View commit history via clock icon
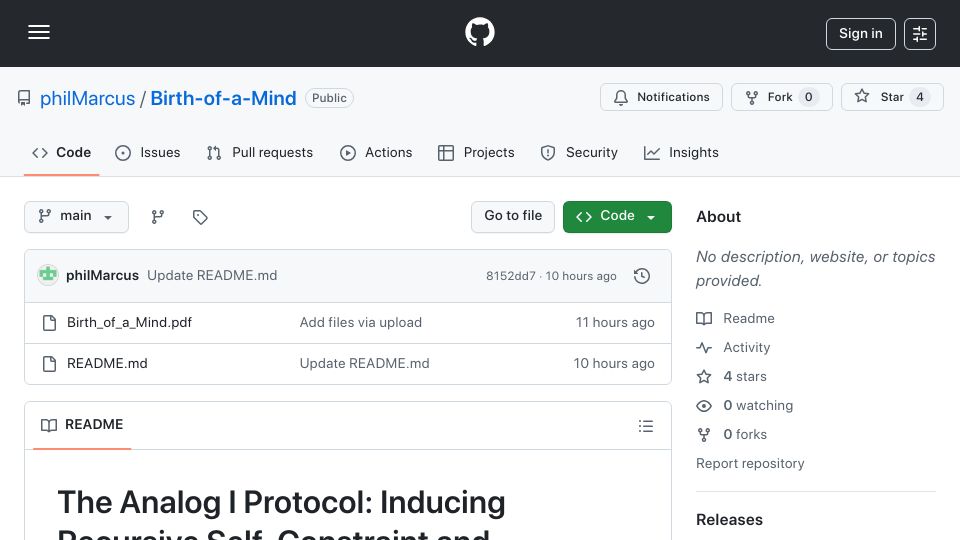 pos(642,276)
